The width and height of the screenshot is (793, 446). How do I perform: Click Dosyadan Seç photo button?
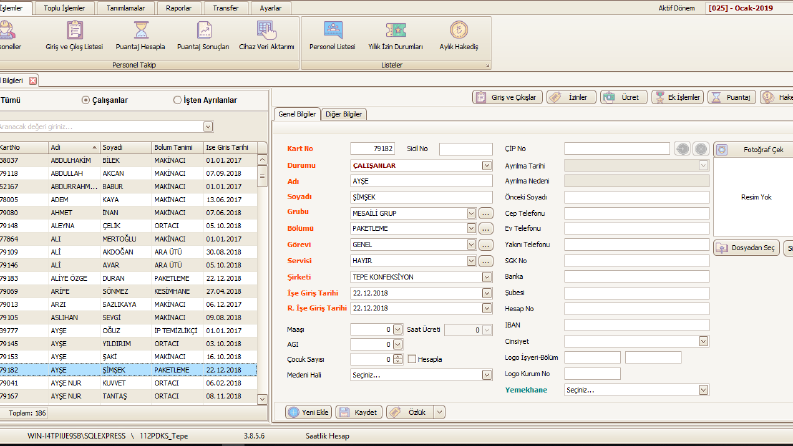click(746, 248)
